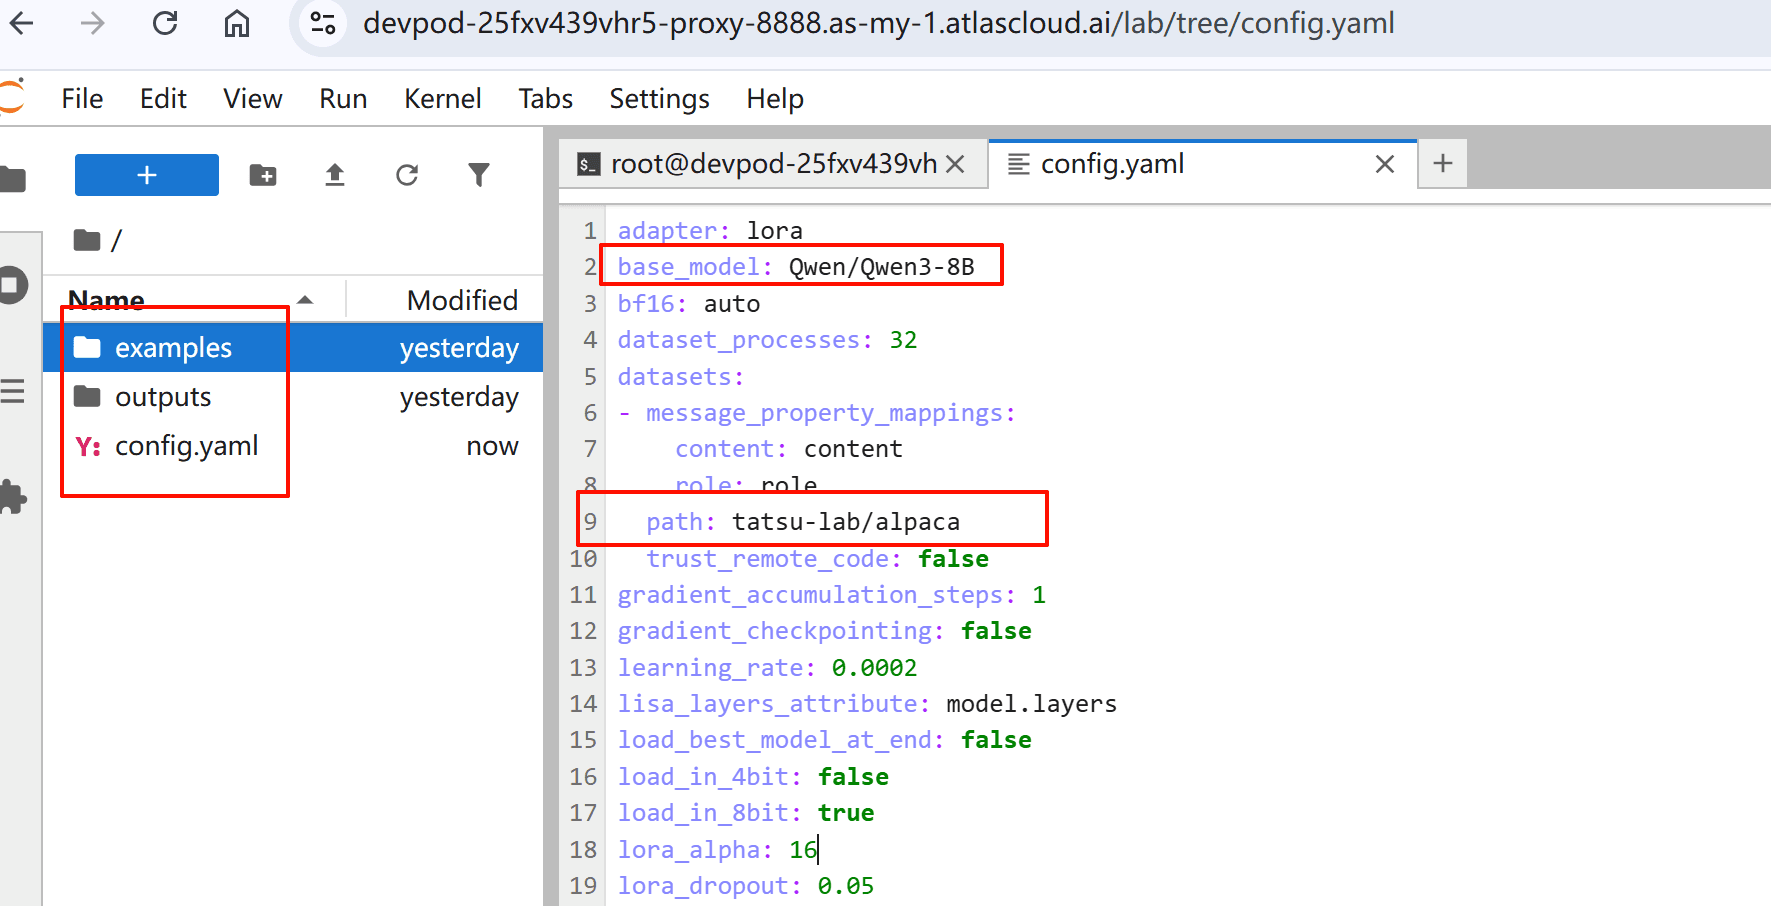Click the browser address bar URL
This screenshot has width=1771, height=906.
(x=878, y=23)
